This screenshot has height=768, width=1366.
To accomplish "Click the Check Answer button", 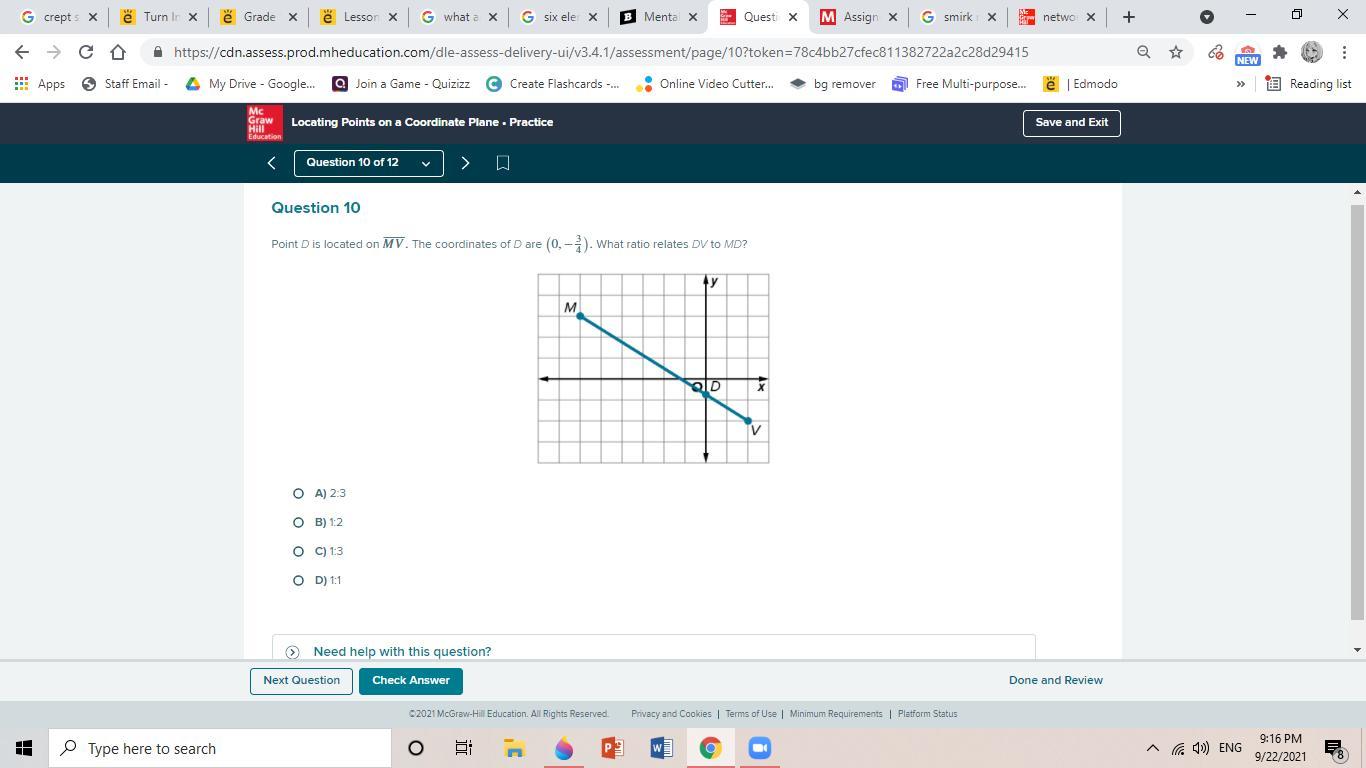I will click(411, 681).
